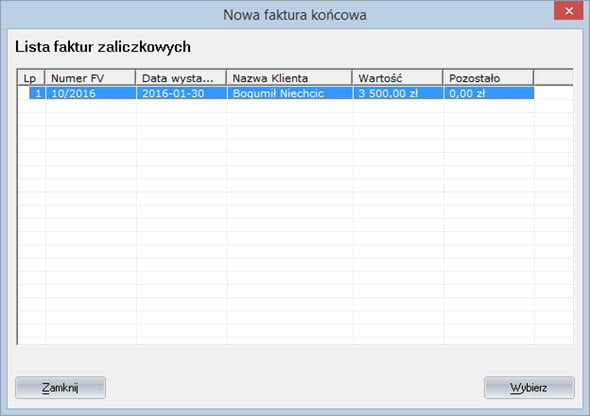
Task: Select the date cell 2016-01-30
Action: point(182,93)
